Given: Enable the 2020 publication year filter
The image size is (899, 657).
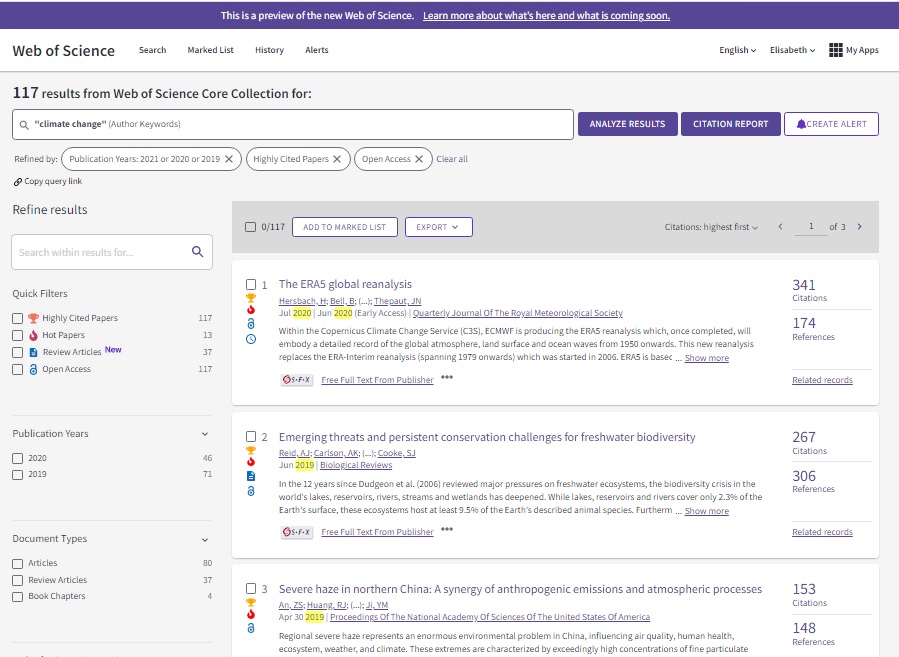Looking at the screenshot, I should (x=16, y=457).
